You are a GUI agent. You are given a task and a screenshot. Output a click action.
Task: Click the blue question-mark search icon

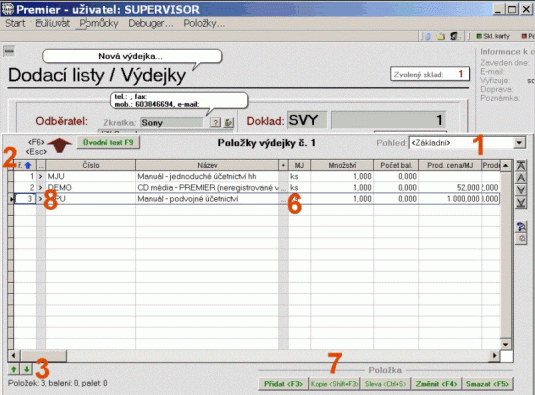pyautogui.click(x=521, y=226)
